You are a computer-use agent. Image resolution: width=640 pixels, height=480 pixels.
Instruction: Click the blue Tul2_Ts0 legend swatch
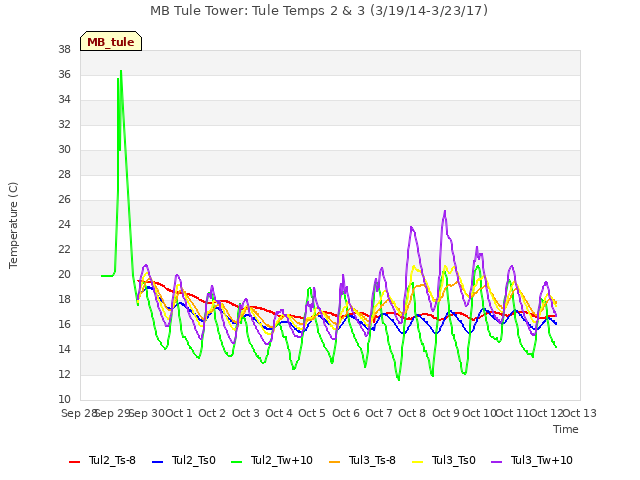pos(158,462)
